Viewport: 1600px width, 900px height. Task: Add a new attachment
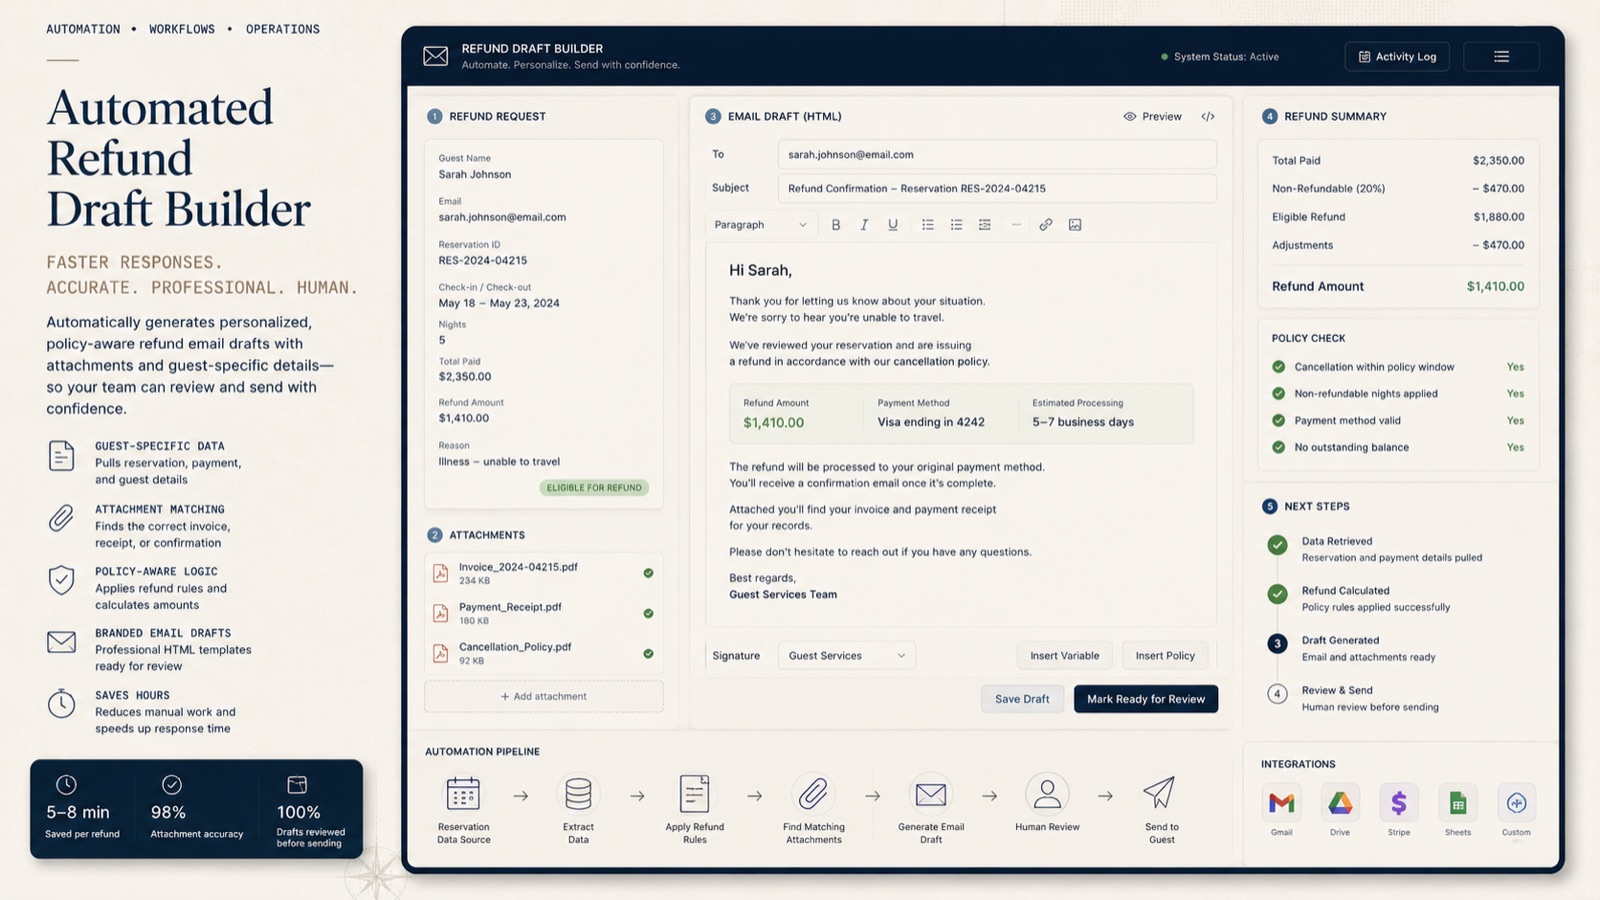[544, 696]
